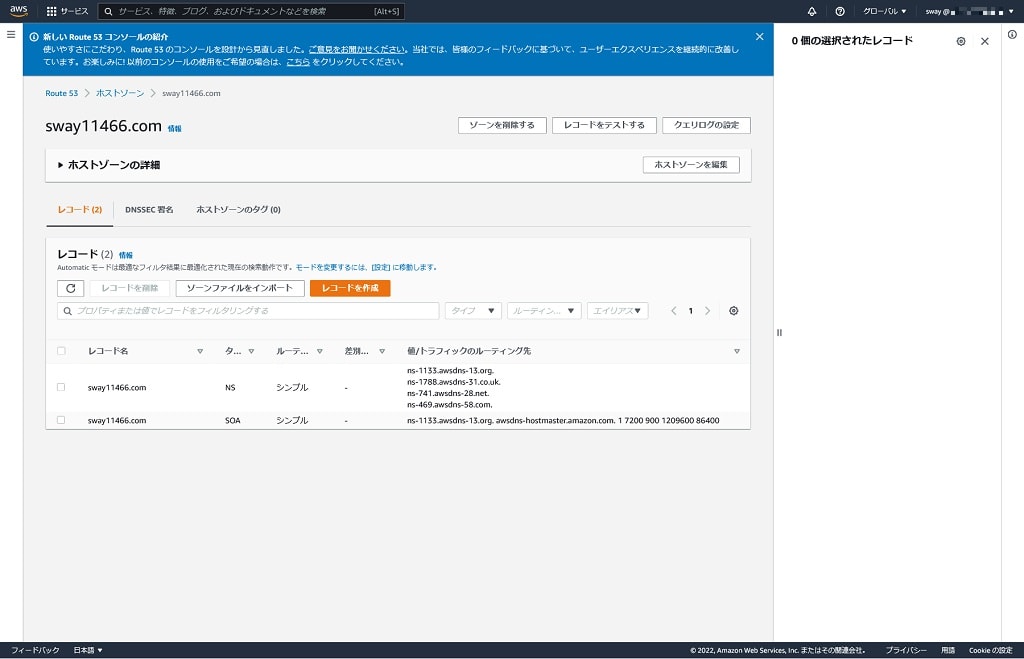The width and height of the screenshot is (1024, 659).
Task: Select the SOA record checkbox
Action: click(61, 420)
